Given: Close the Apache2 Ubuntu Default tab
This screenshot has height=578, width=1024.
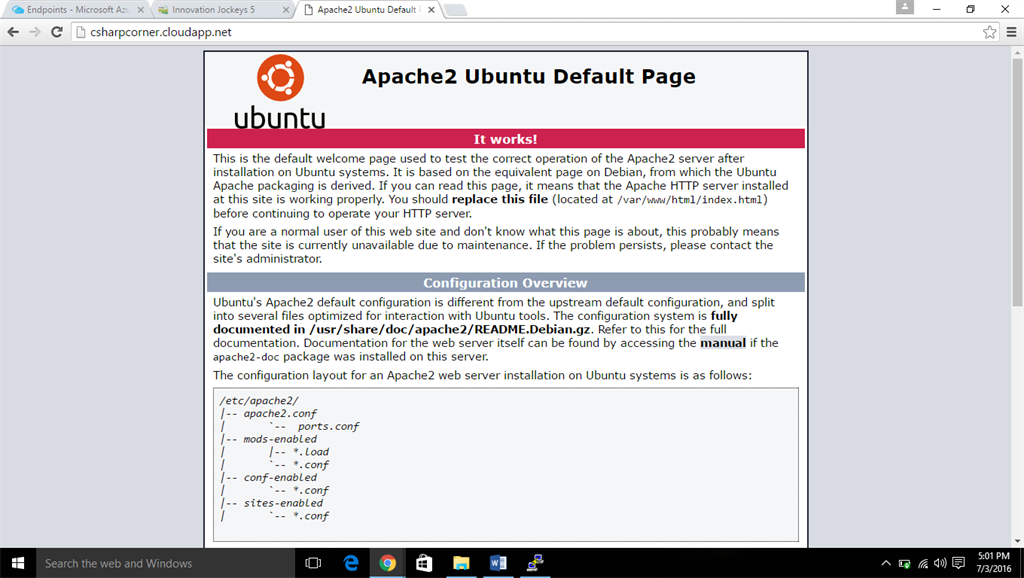Looking at the screenshot, I should coord(431,10).
